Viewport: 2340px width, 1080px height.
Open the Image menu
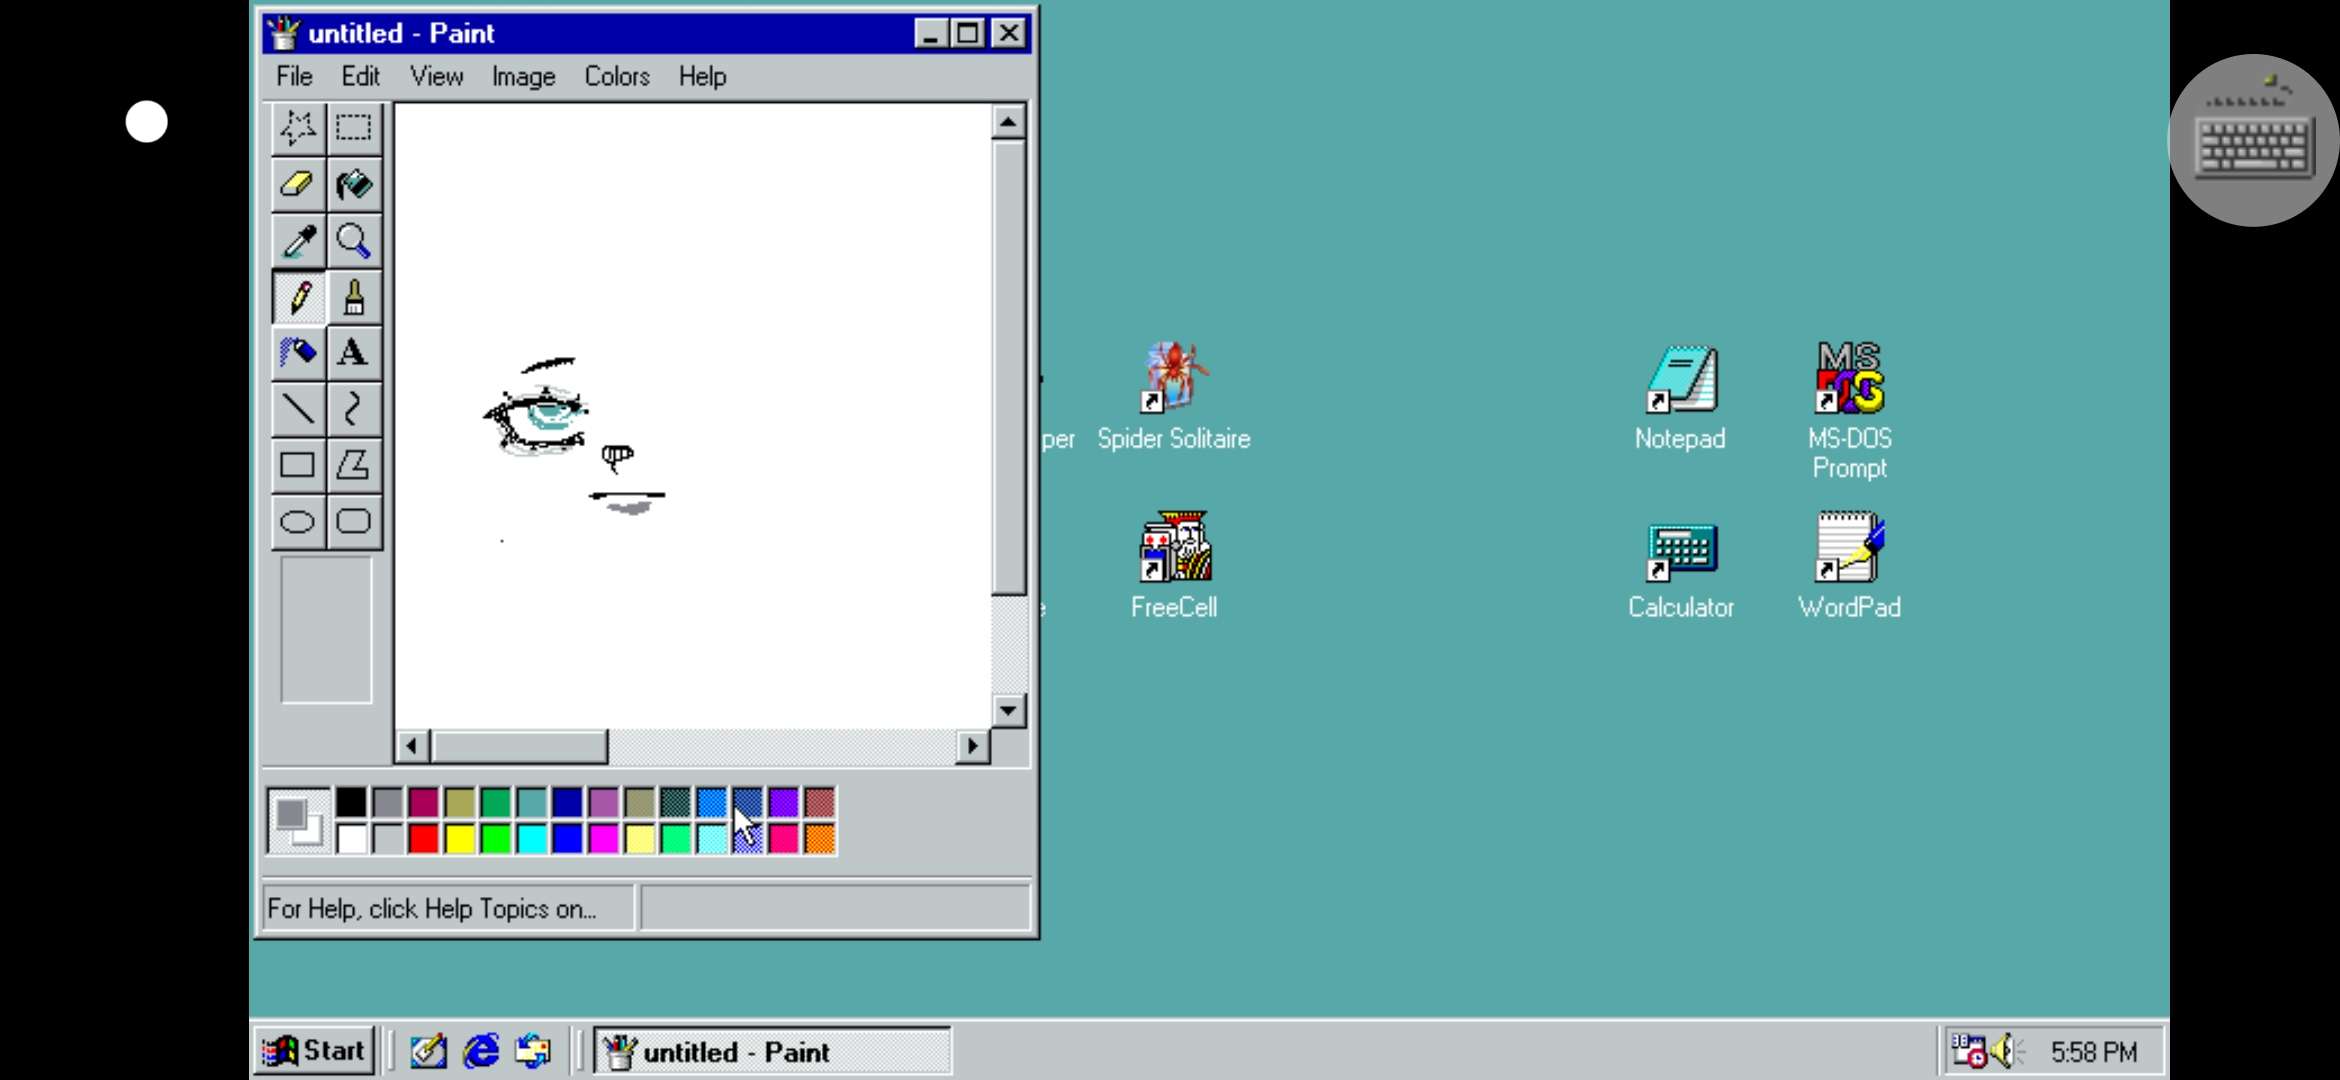click(523, 77)
